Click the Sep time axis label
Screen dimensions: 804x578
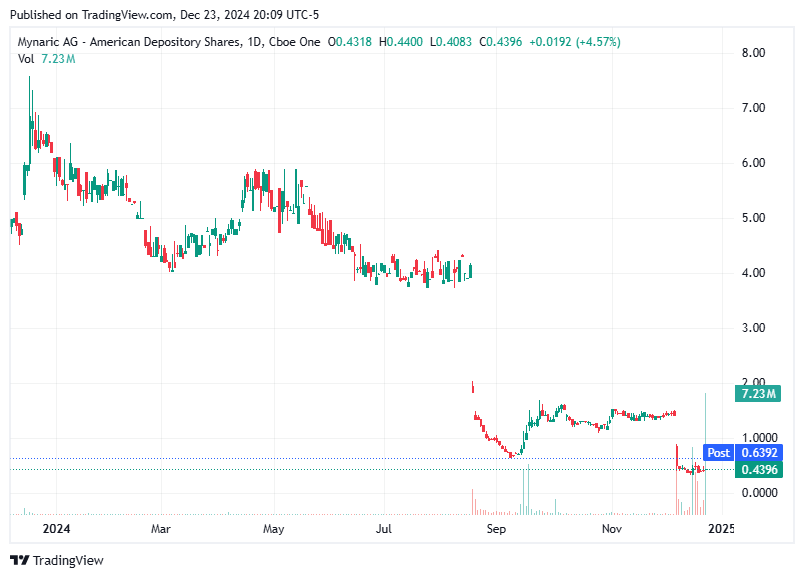point(496,529)
